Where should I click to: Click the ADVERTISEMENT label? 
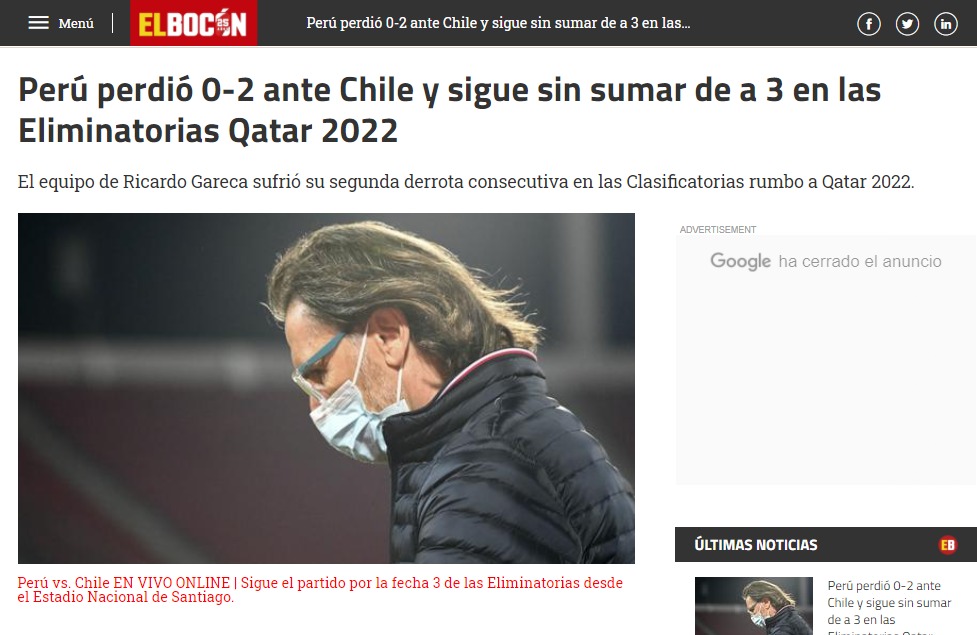tap(718, 229)
